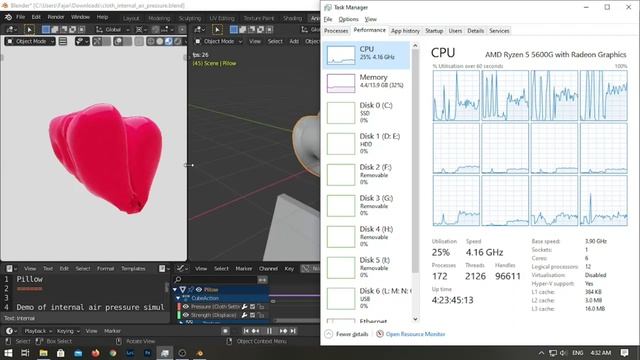Open File Explorer from the taskbar
Viewport: 640px width, 360px height.
pos(43,353)
